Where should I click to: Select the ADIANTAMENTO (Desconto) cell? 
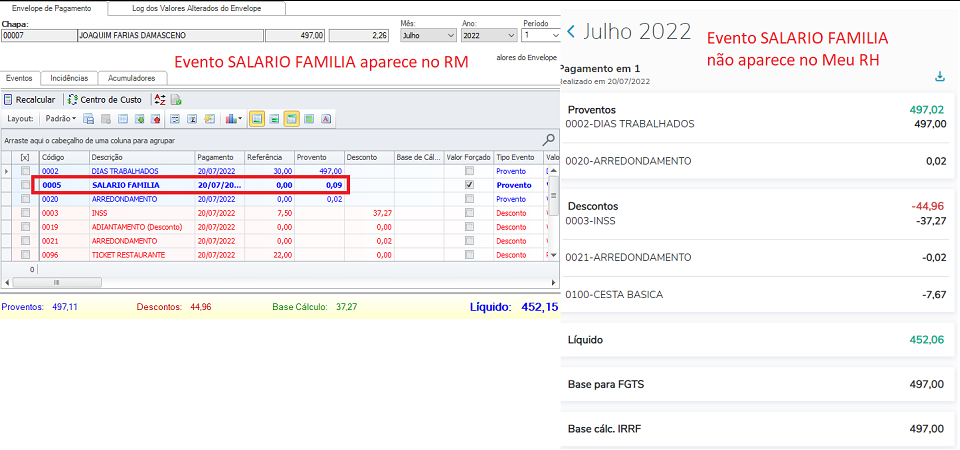tap(142, 227)
